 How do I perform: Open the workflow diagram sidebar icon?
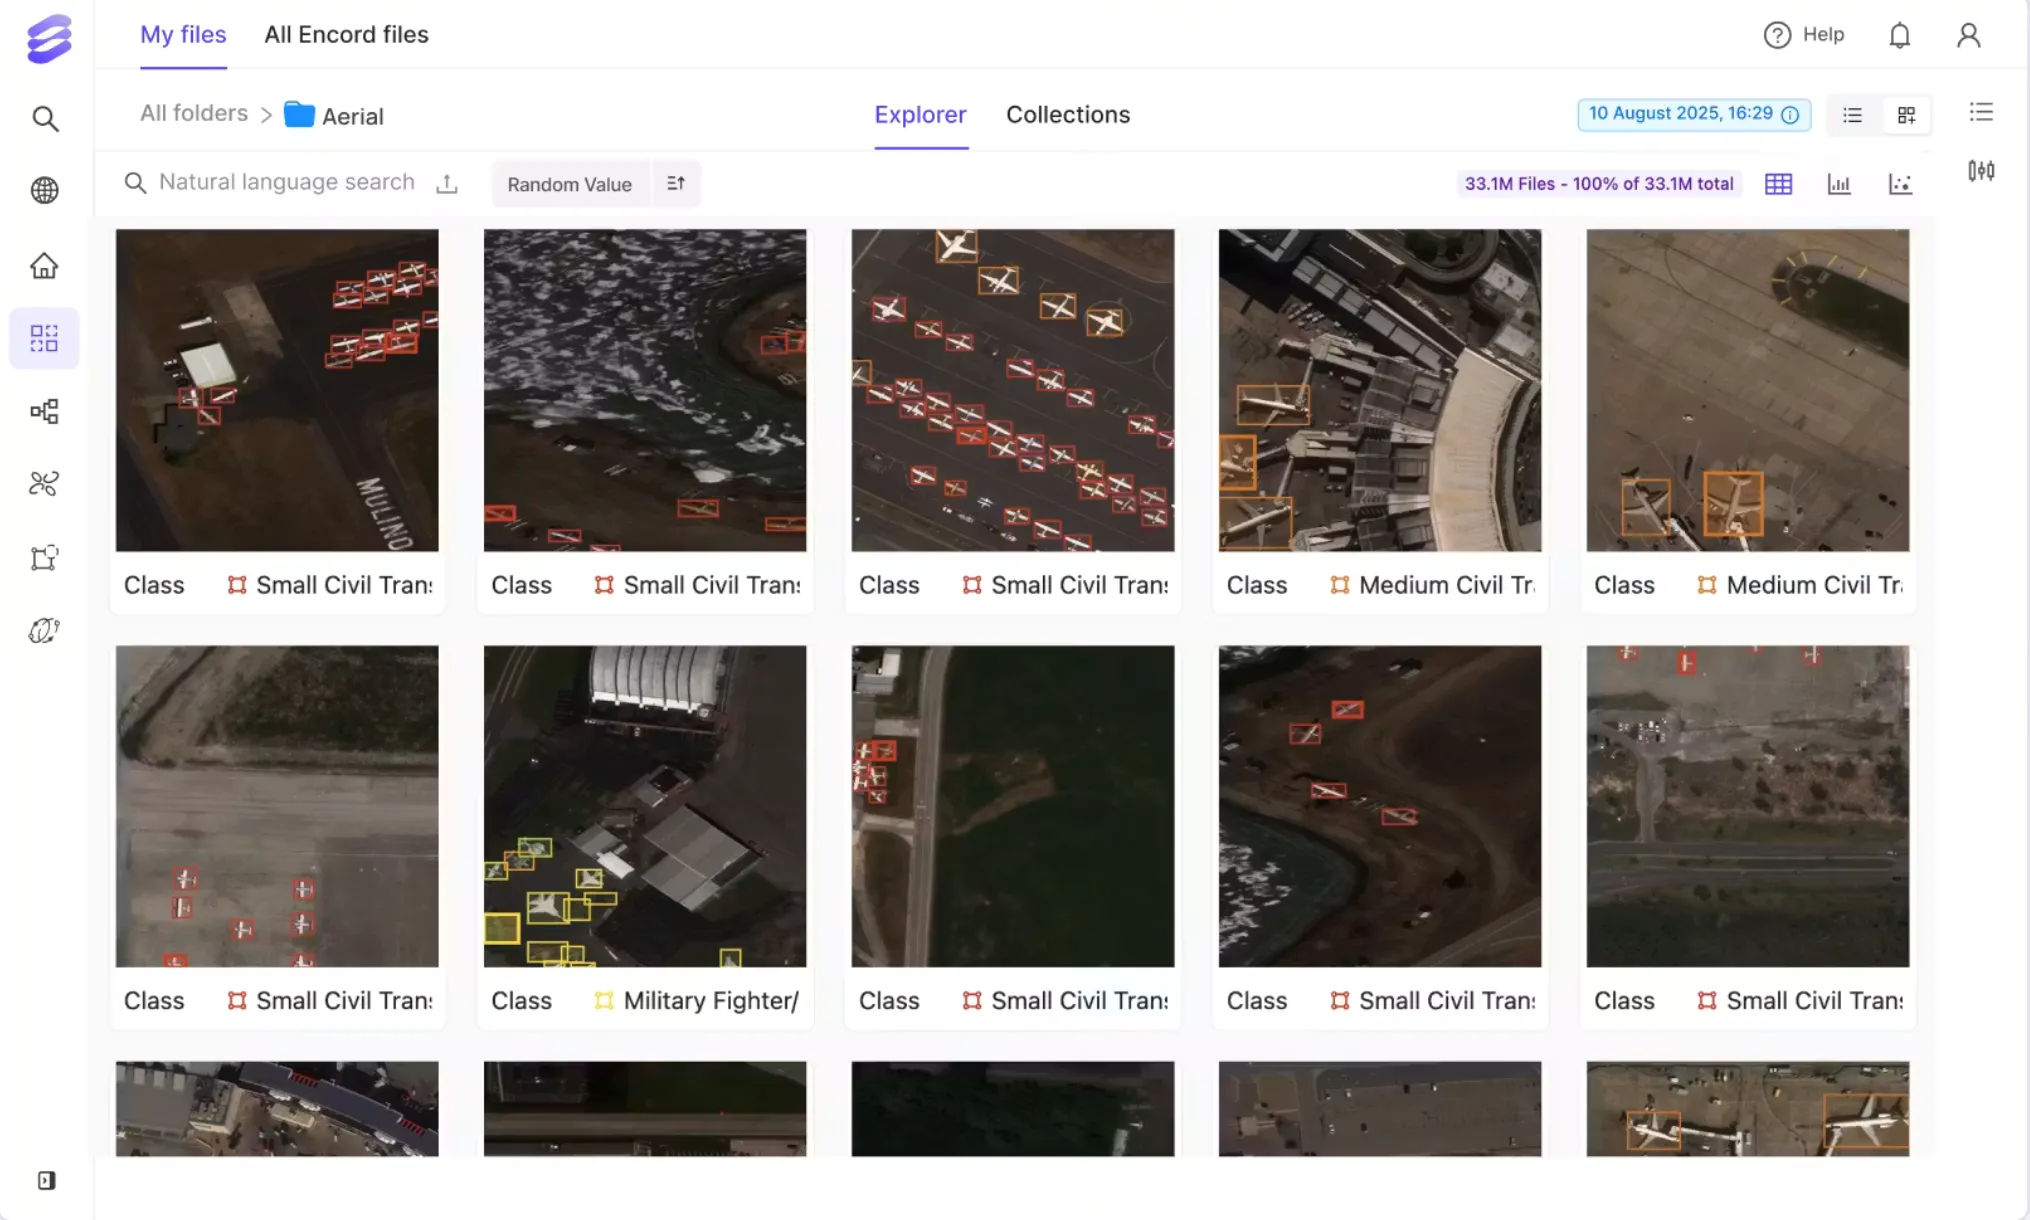point(45,411)
